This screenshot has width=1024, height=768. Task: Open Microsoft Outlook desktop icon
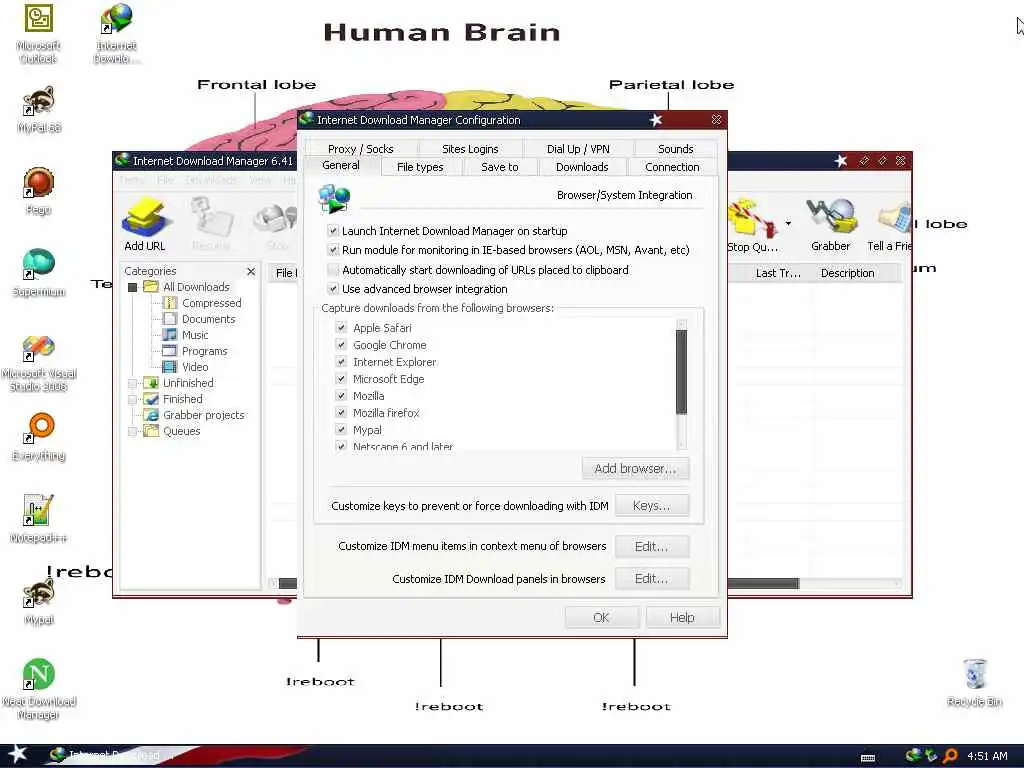[39, 33]
